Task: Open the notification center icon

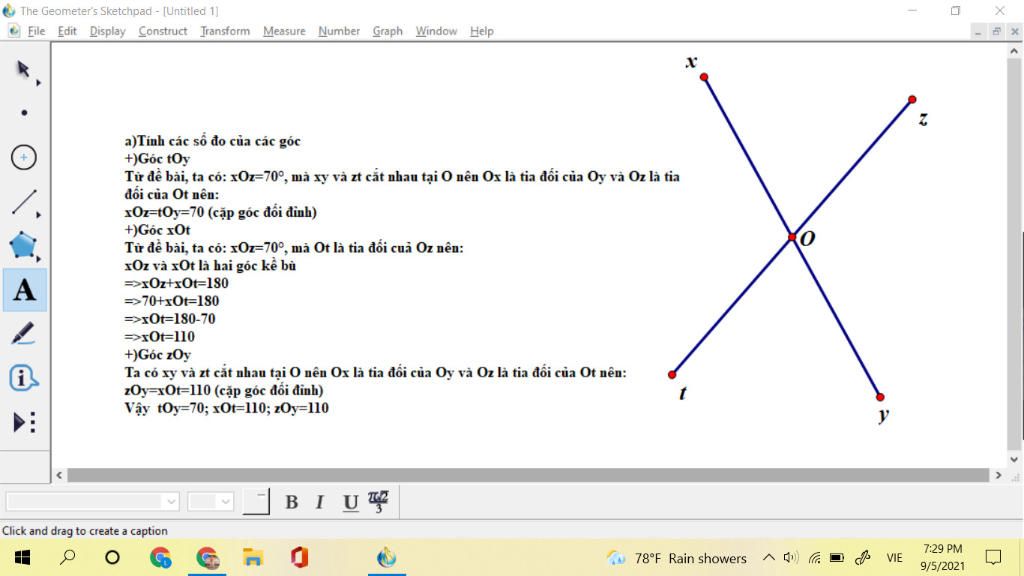Action: click(x=993, y=558)
